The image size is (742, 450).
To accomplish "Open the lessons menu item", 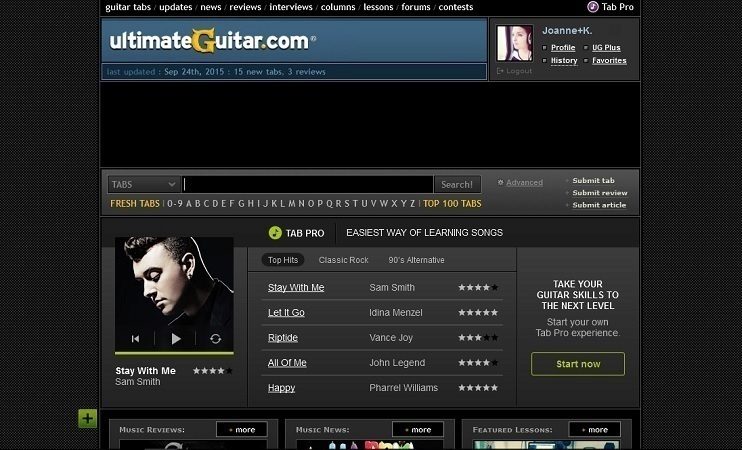I will point(378,7).
